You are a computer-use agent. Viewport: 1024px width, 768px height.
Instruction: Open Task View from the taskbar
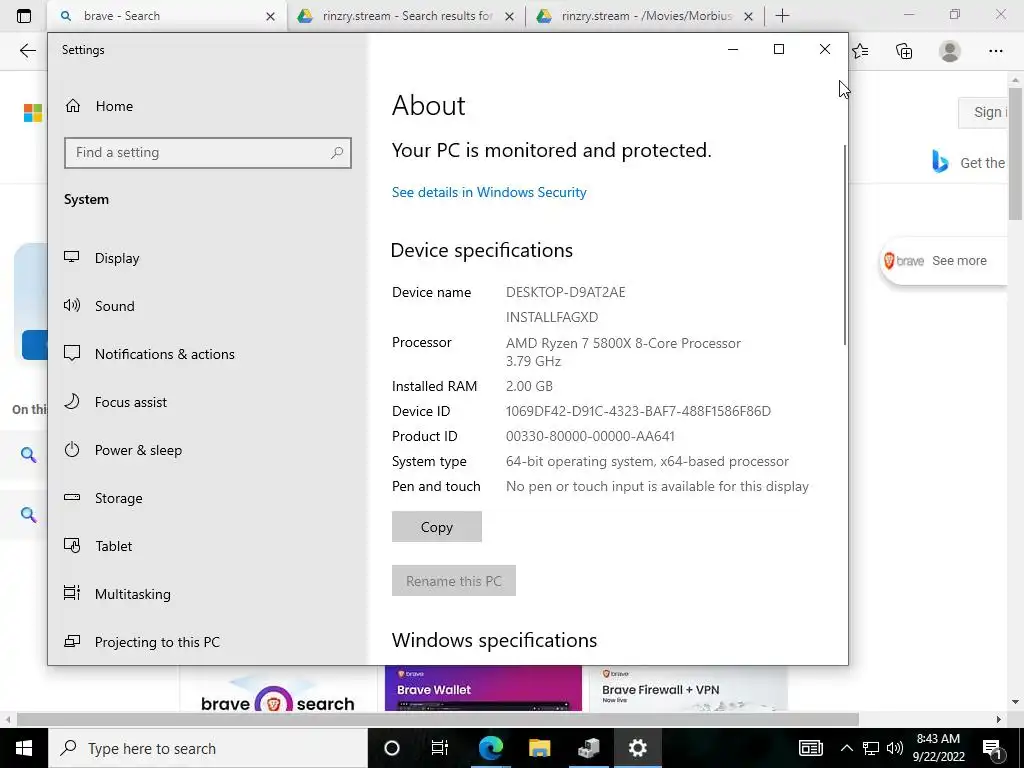tap(440, 748)
